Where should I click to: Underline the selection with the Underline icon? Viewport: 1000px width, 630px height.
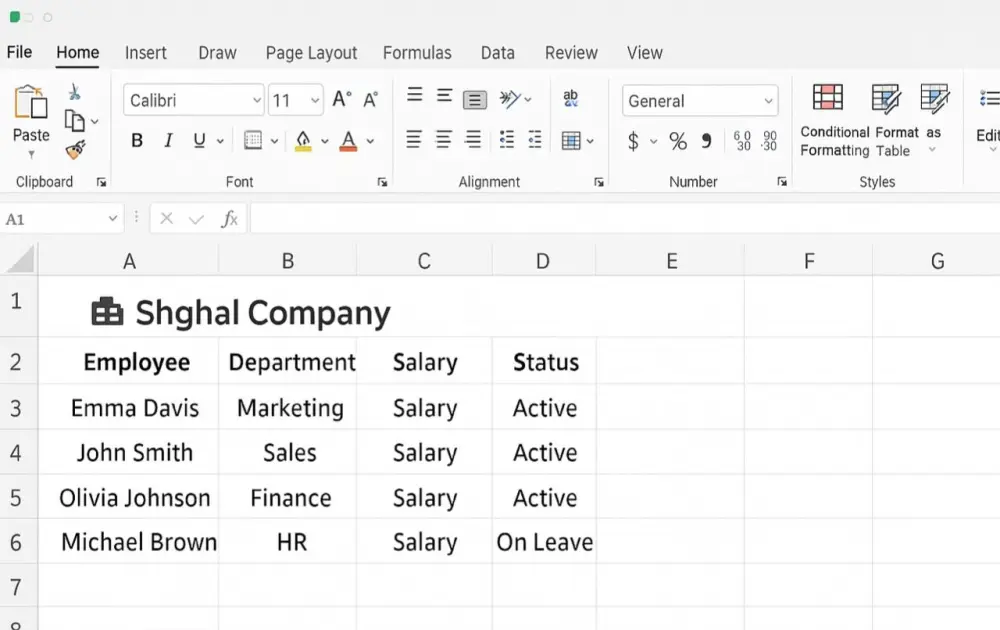[x=199, y=140]
